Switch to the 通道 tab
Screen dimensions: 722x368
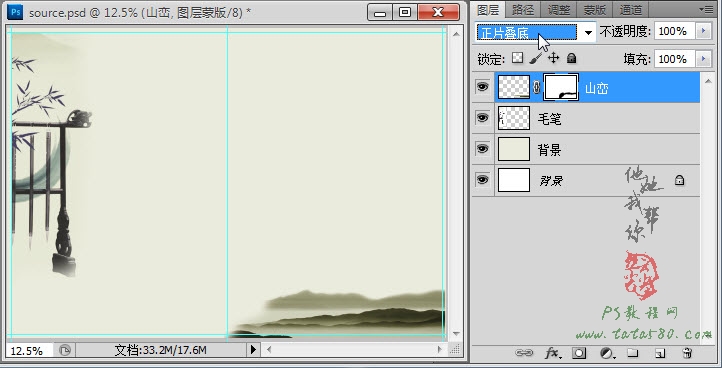pyautogui.click(x=630, y=9)
